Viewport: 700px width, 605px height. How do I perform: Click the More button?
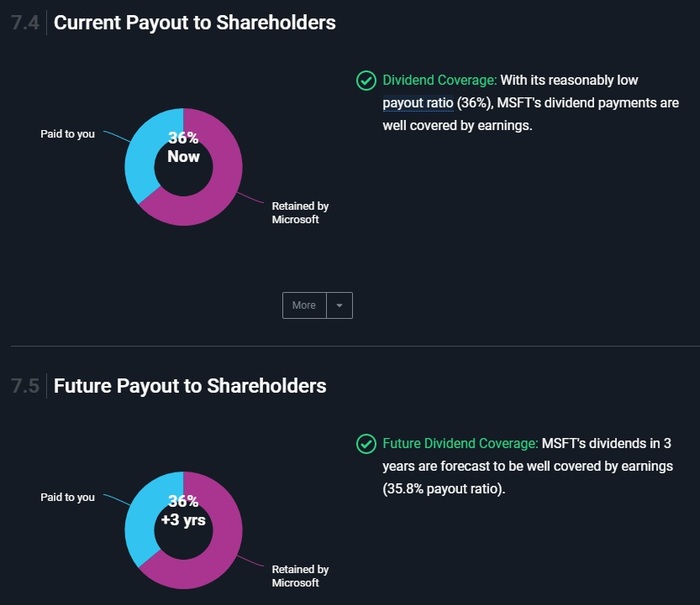304,305
